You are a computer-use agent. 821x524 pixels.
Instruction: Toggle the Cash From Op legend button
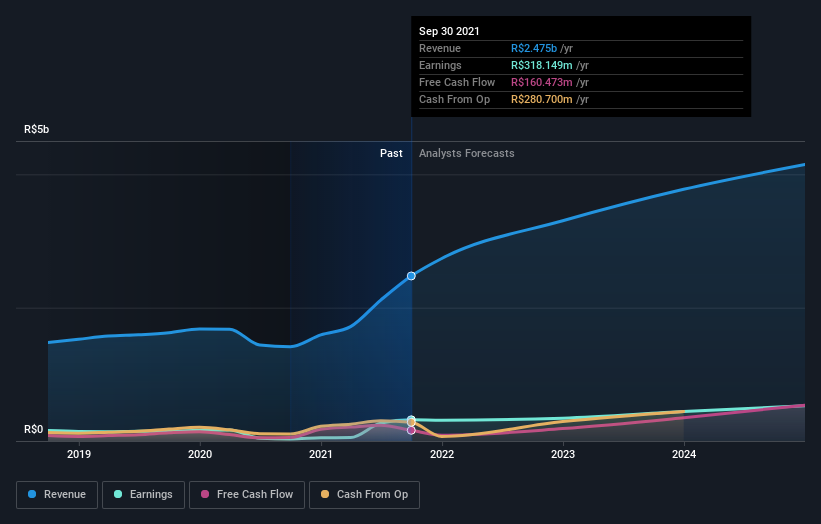click(x=364, y=495)
